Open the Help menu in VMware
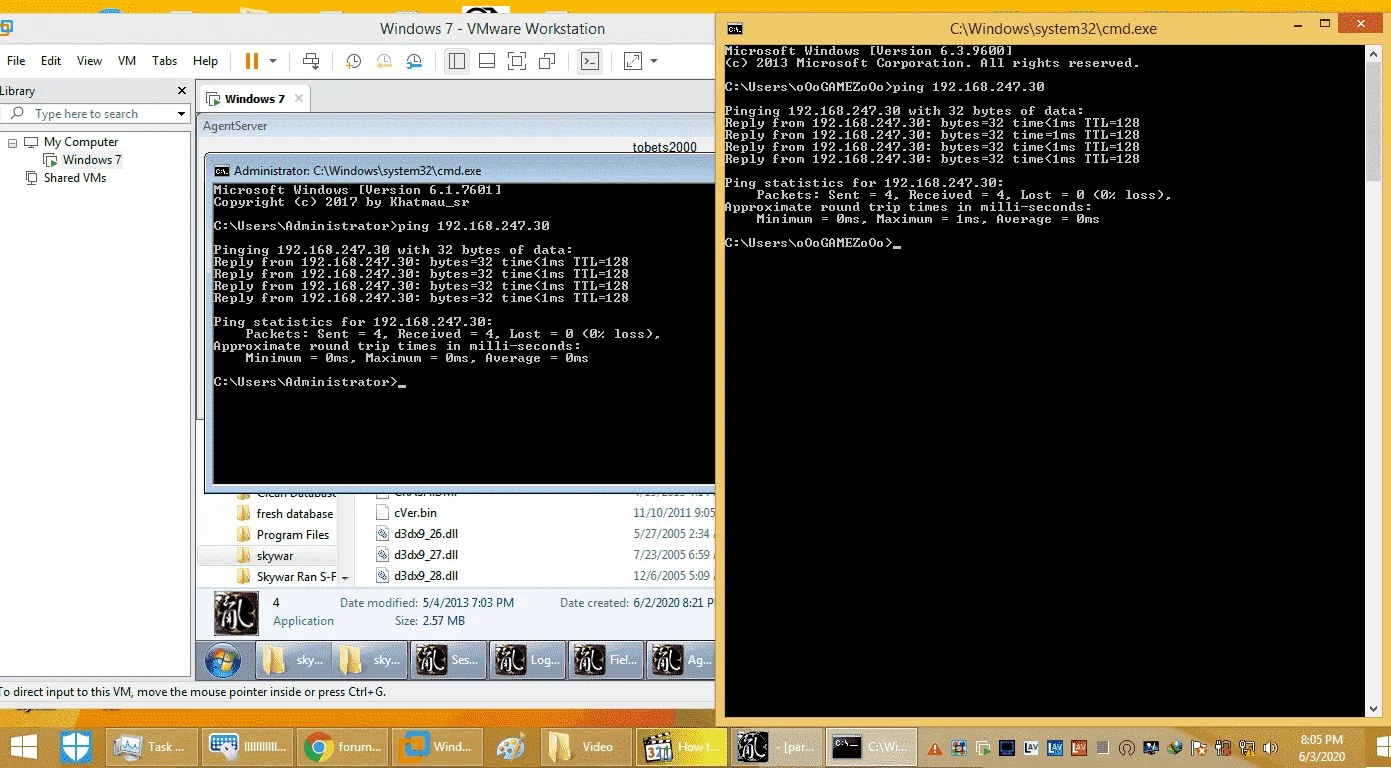 tap(205, 61)
